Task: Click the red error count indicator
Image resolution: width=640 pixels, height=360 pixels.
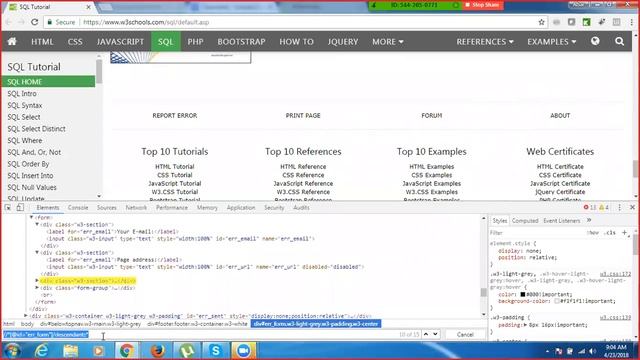Action: [590, 207]
